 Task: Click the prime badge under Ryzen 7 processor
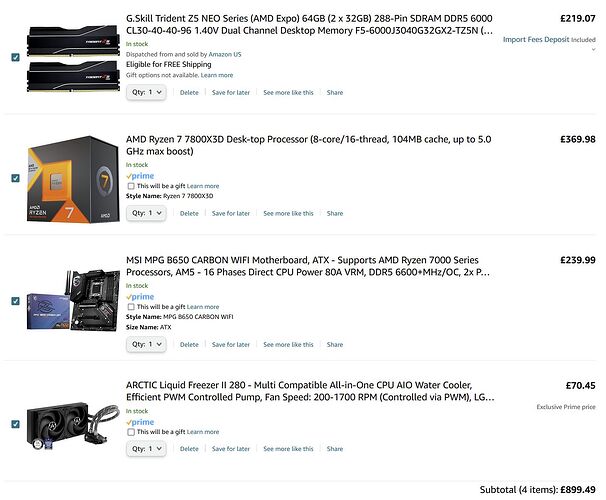click(x=140, y=176)
